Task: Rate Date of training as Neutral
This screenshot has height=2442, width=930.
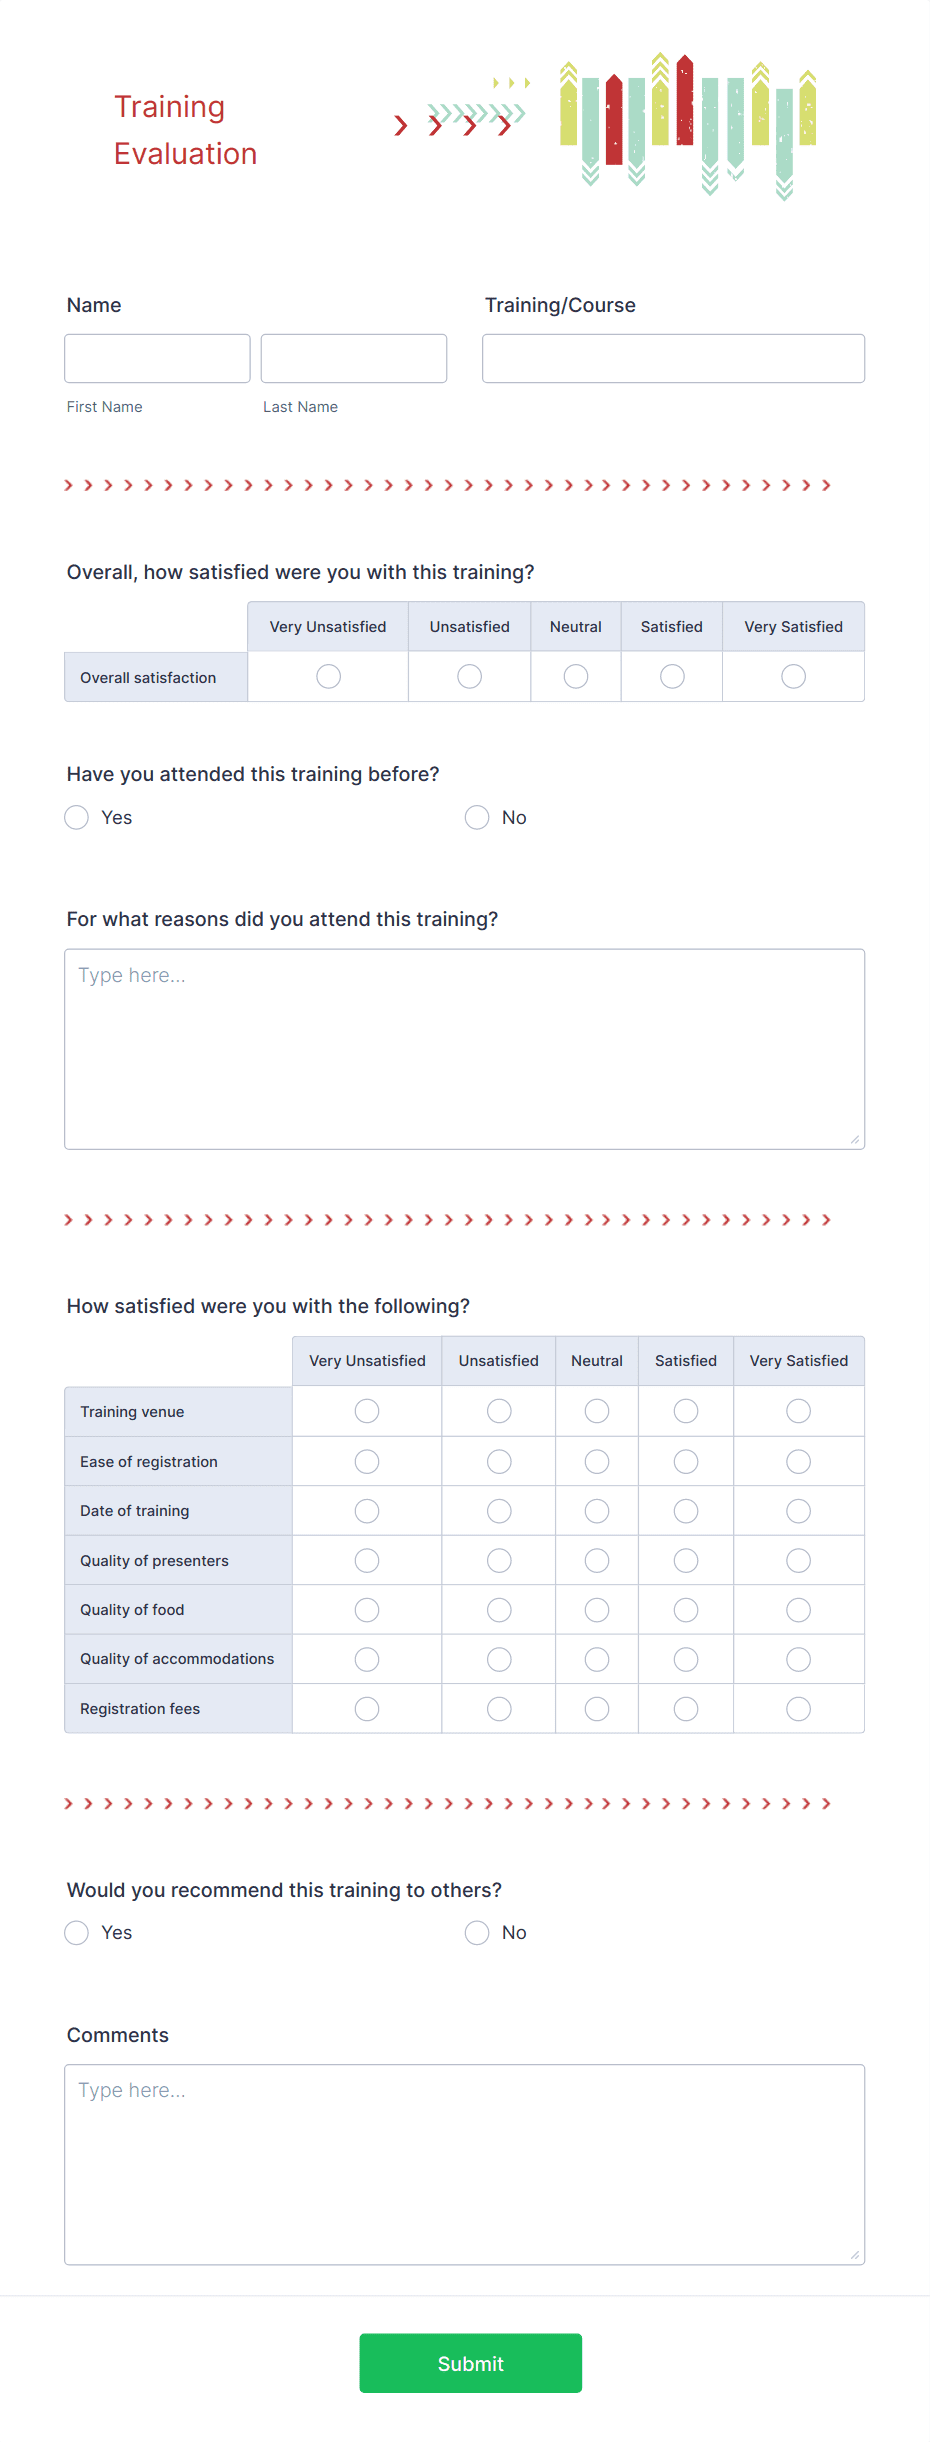Action: click(597, 1511)
